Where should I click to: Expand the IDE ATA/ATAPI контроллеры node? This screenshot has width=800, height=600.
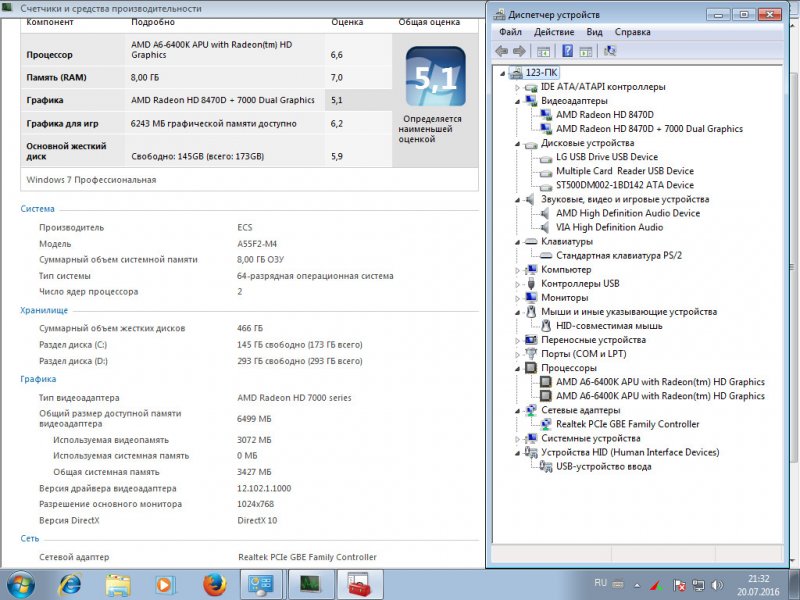[518, 87]
